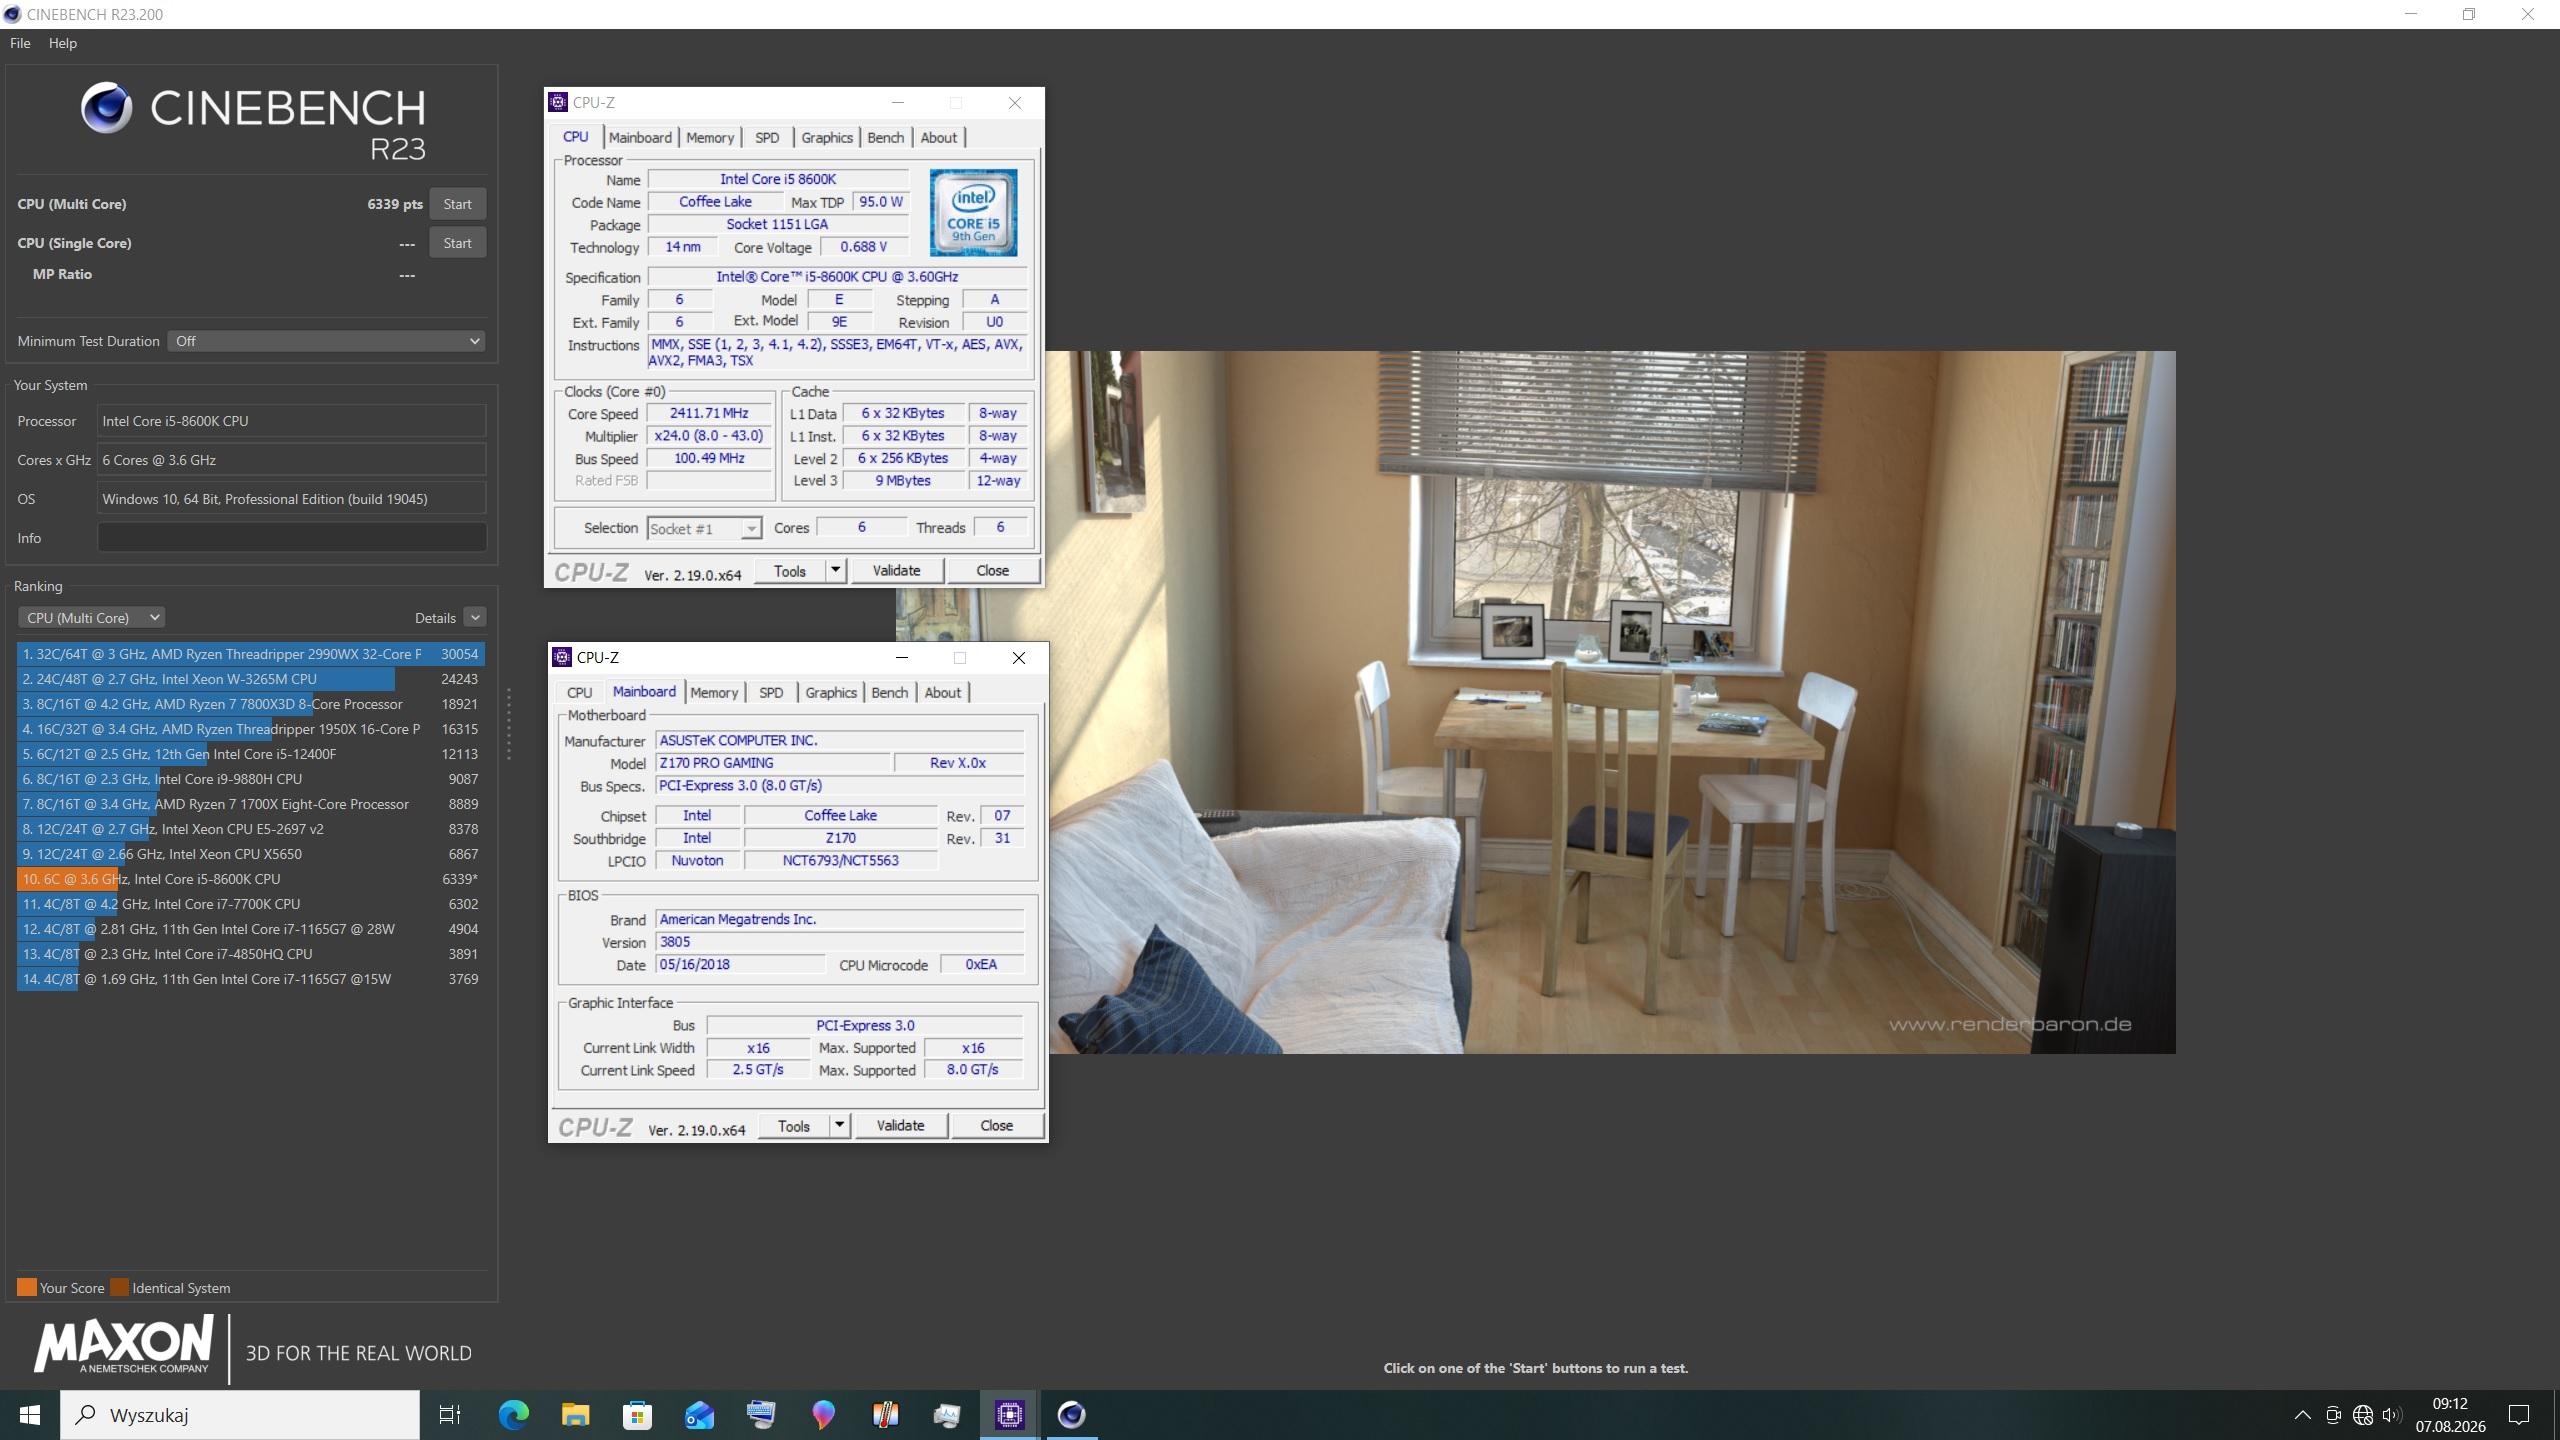This screenshot has height=1440, width=2560.
Task: Start the CPU Multi Core test
Action: pyautogui.click(x=457, y=204)
